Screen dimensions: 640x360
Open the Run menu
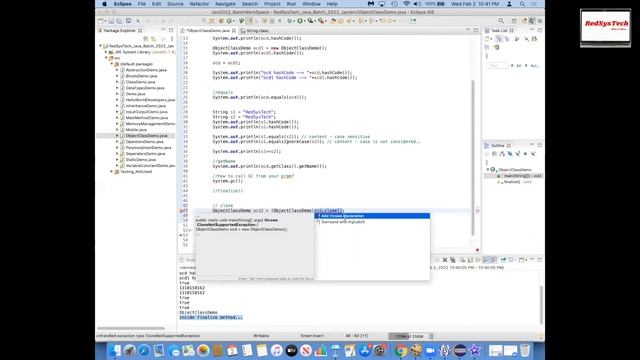(x=291, y=4)
